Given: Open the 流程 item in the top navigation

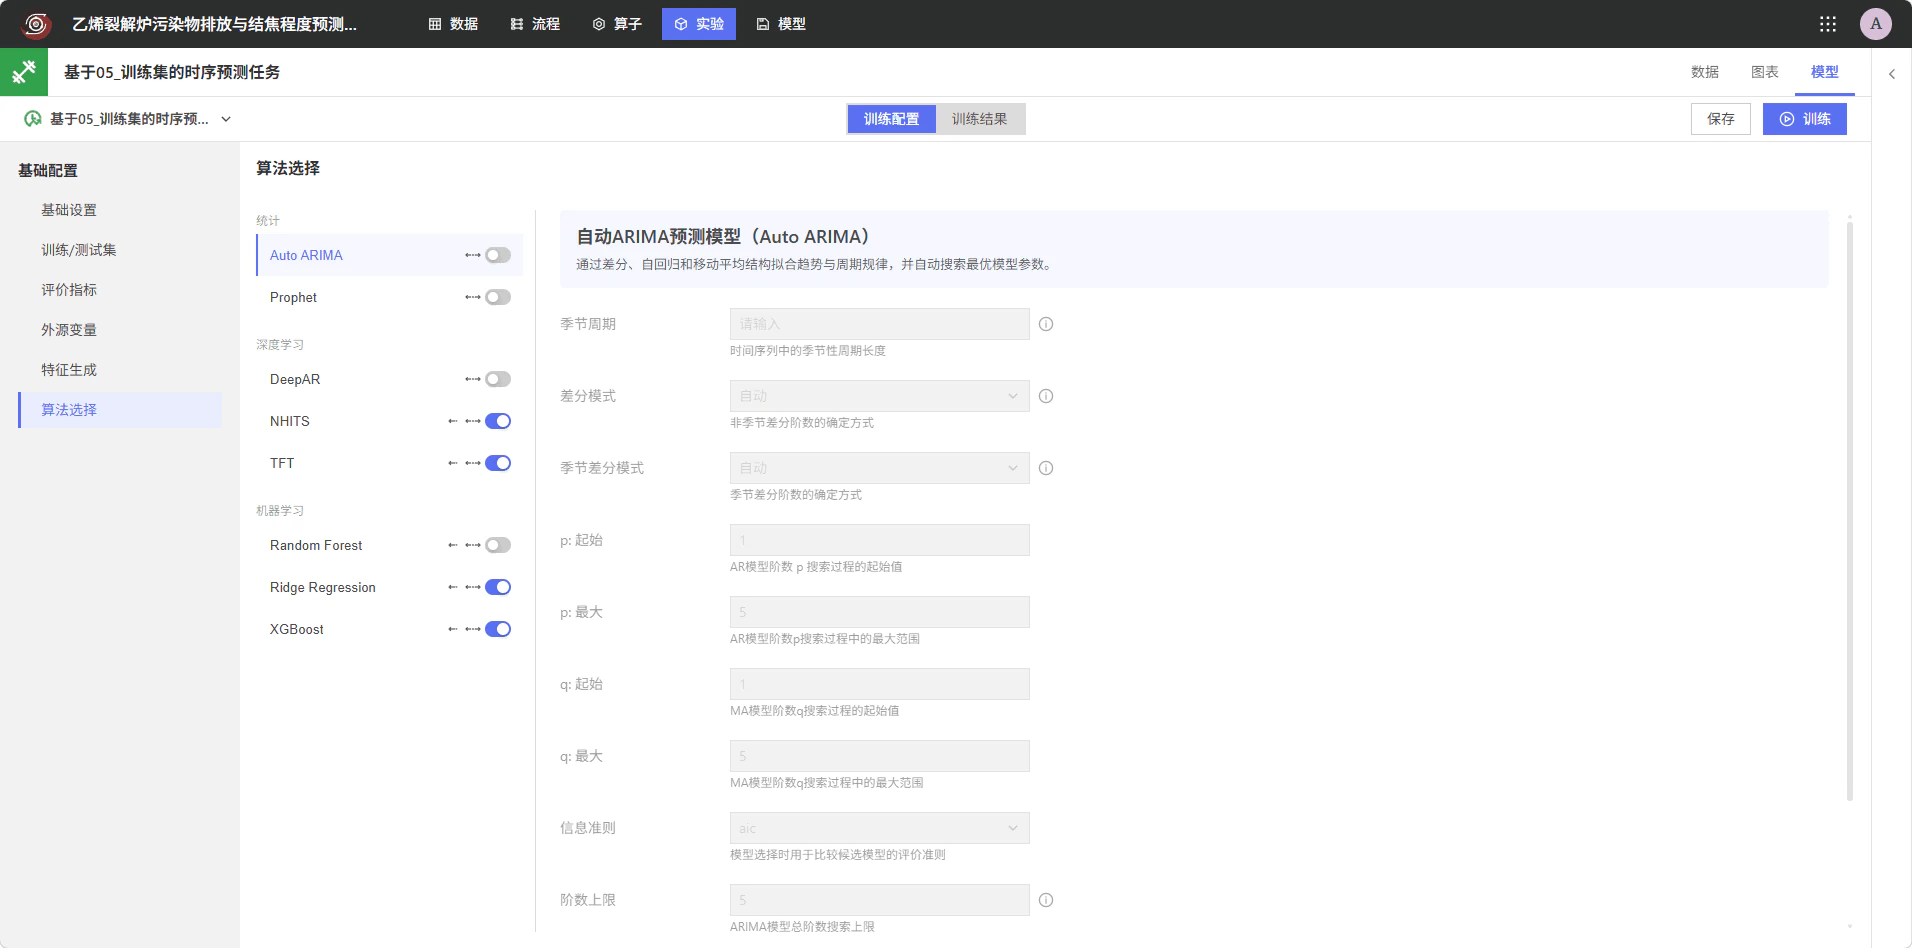Looking at the screenshot, I should (535, 24).
